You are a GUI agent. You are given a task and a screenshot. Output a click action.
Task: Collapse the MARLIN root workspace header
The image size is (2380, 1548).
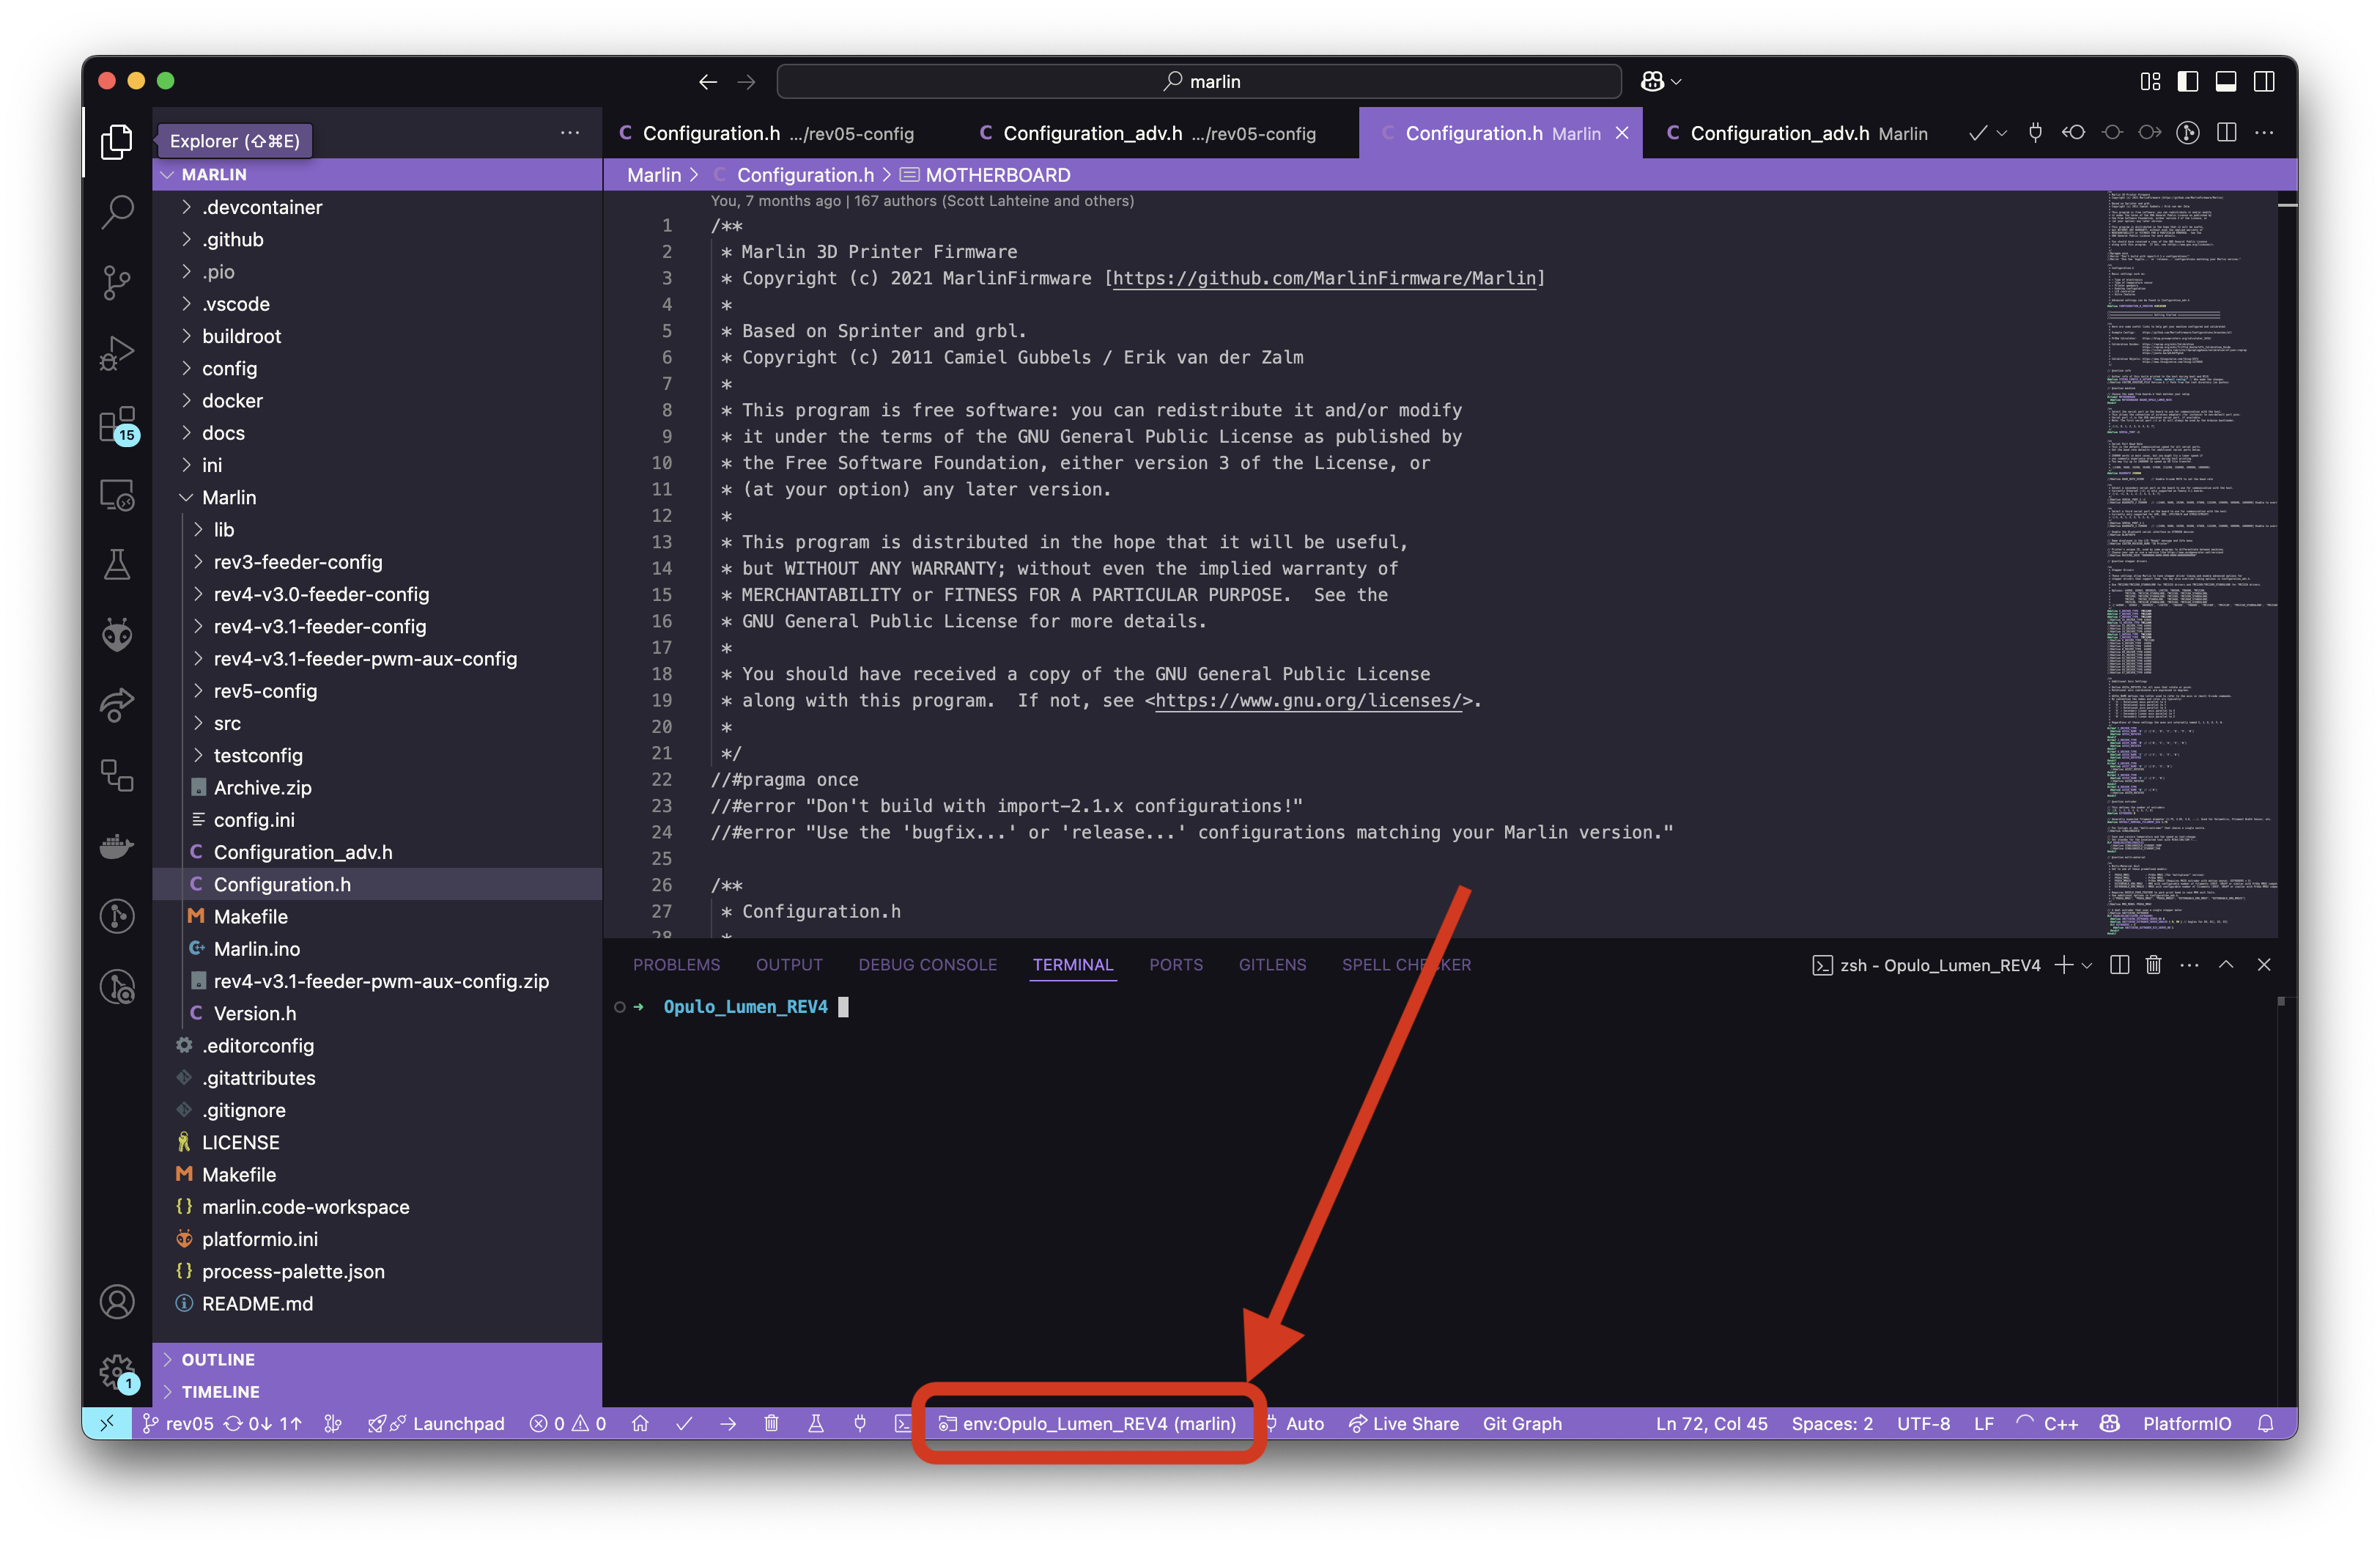click(377, 174)
